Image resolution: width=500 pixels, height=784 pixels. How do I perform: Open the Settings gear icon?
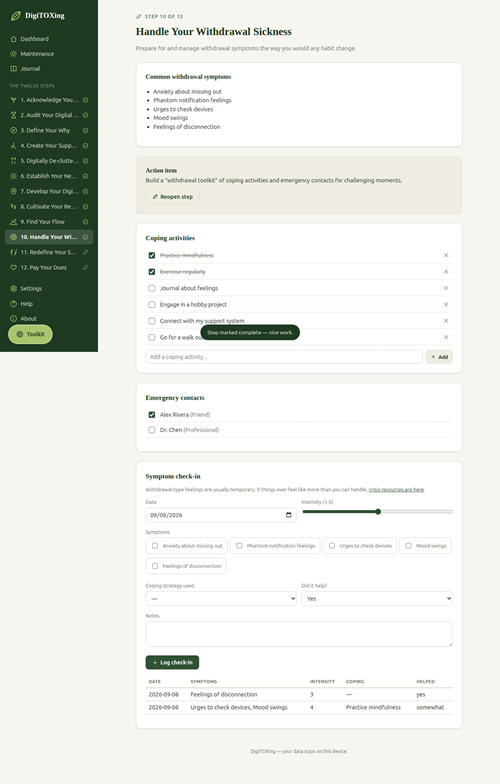pos(14,288)
